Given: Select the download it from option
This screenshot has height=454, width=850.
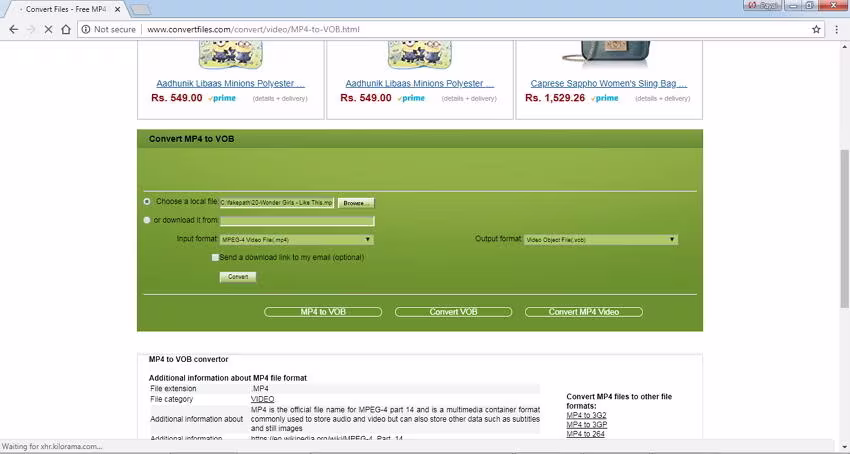Looking at the screenshot, I should pyautogui.click(x=147, y=220).
